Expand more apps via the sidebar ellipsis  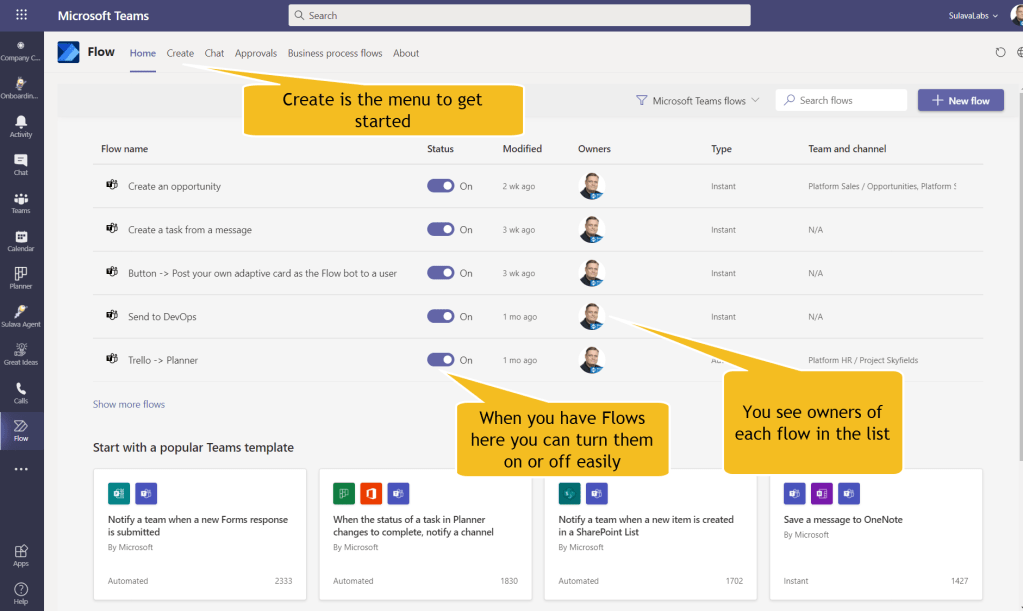[21, 469]
